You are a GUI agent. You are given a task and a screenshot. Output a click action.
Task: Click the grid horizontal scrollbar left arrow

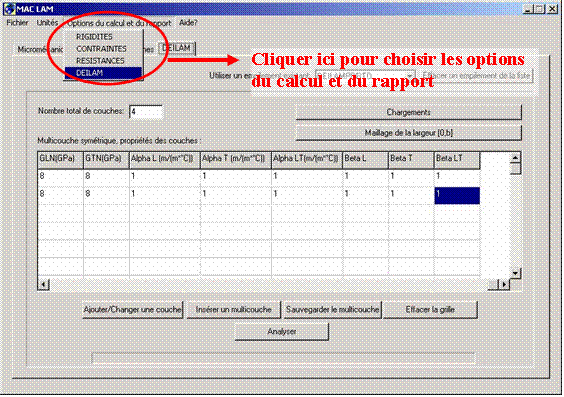pyautogui.click(x=44, y=284)
